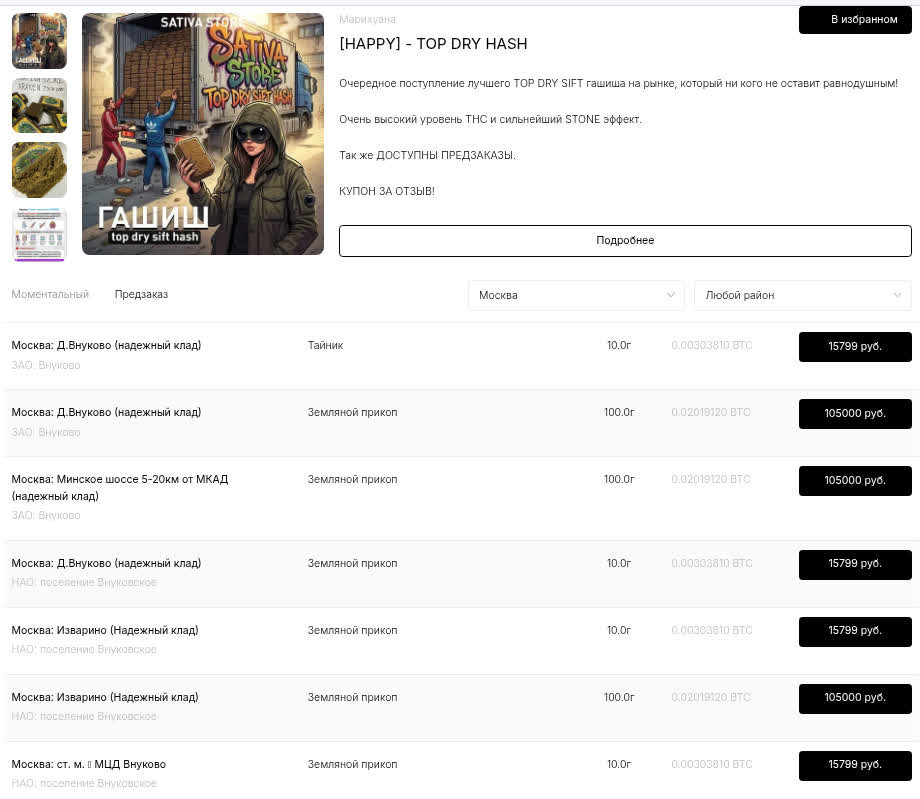Select the Минское шоссе 5-20км listing title

120,487
